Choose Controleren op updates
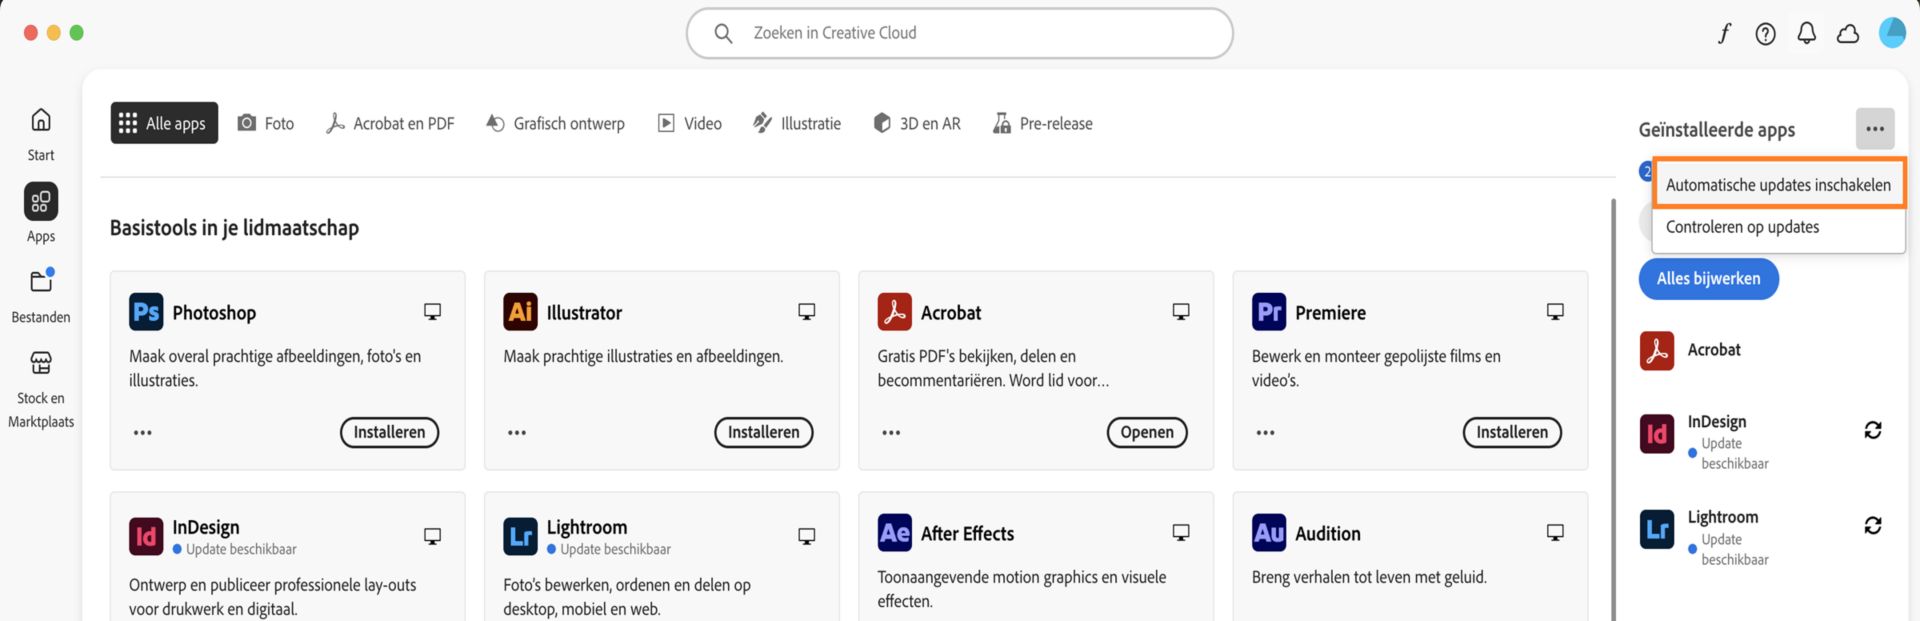 (1778, 228)
